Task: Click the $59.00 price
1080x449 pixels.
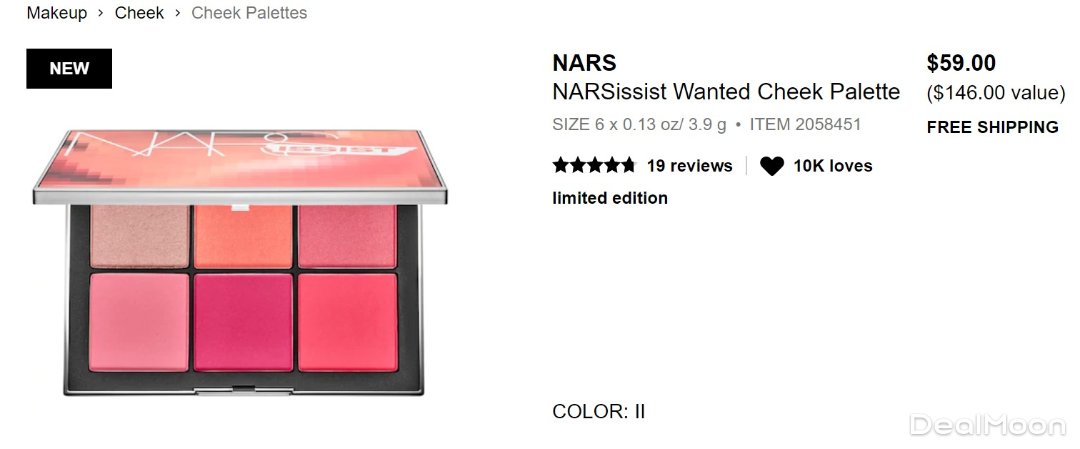Action: pyautogui.click(x=961, y=63)
